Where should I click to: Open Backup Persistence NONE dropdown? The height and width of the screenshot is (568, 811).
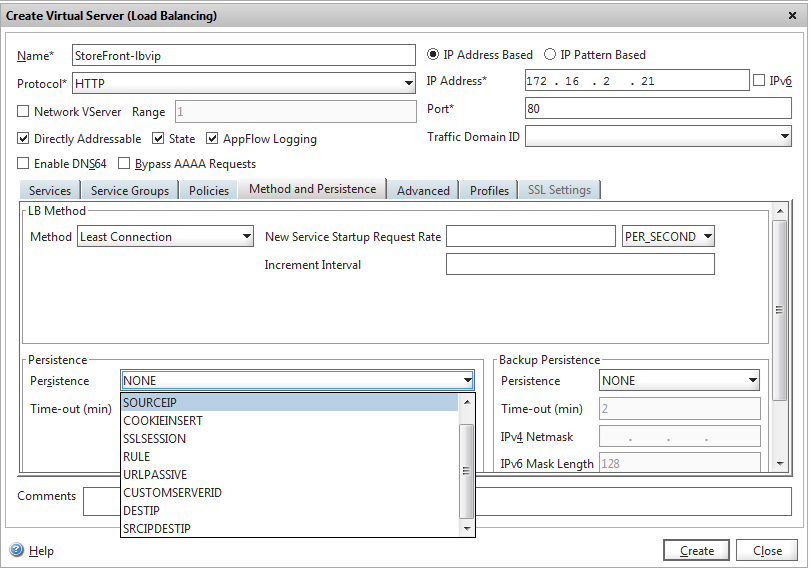coord(679,381)
